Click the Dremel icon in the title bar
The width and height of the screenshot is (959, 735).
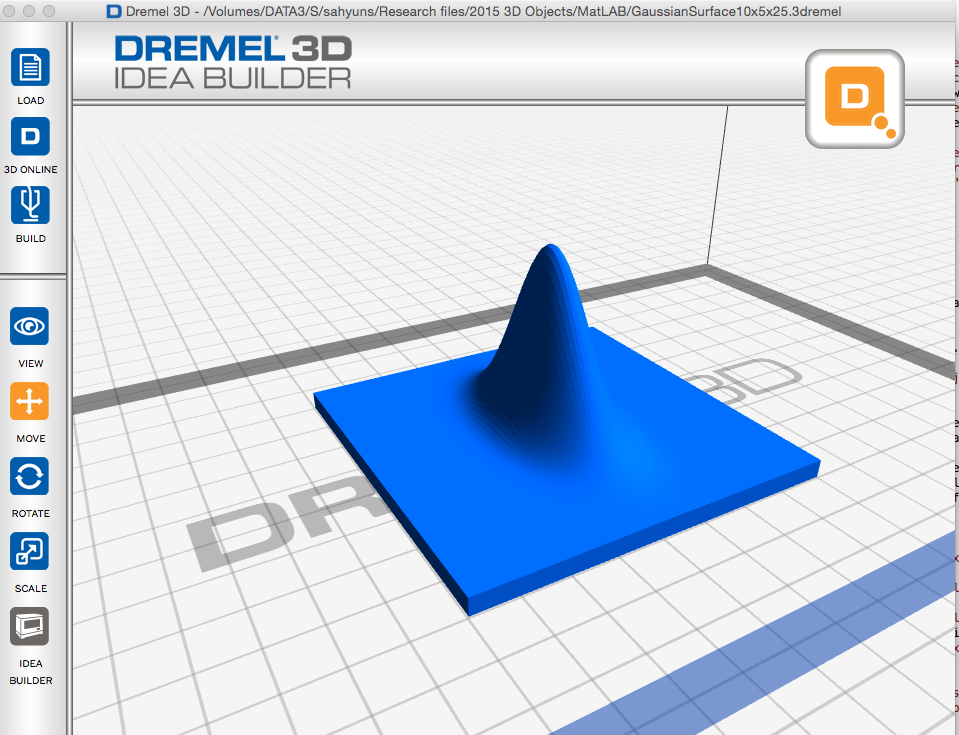pos(114,12)
